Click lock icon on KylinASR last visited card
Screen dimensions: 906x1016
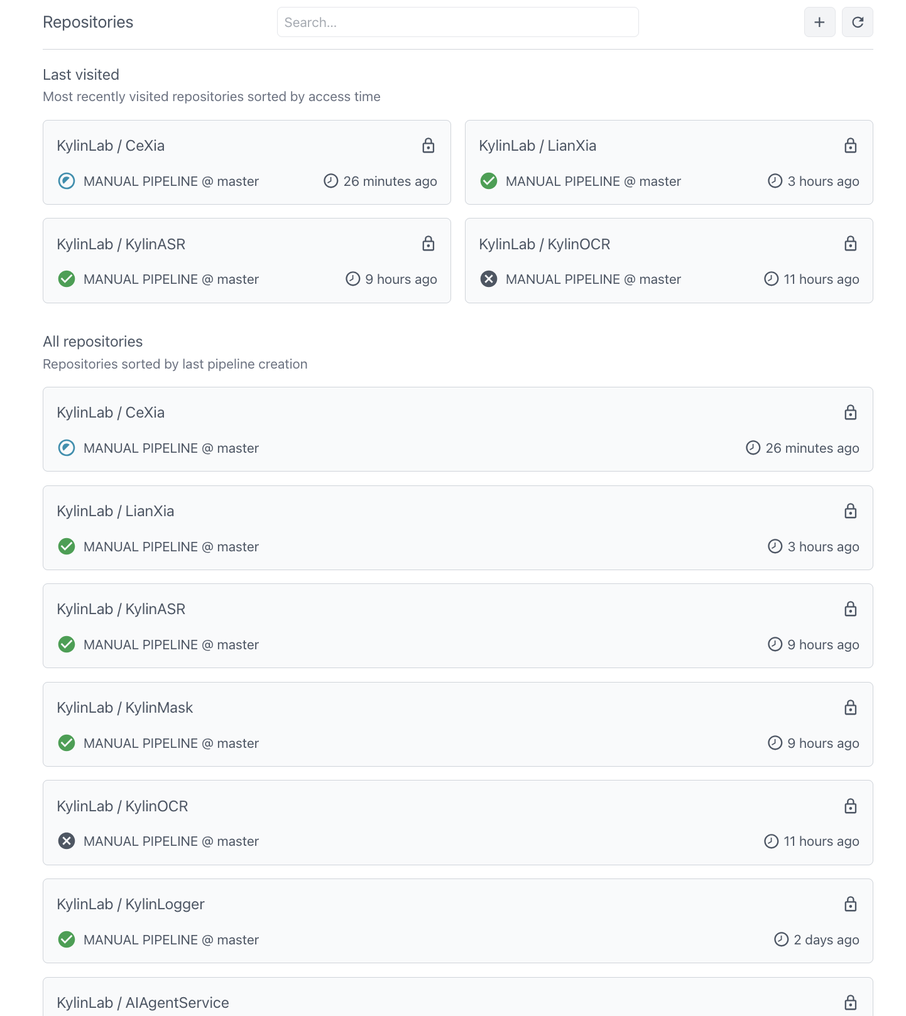tap(428, 244)
